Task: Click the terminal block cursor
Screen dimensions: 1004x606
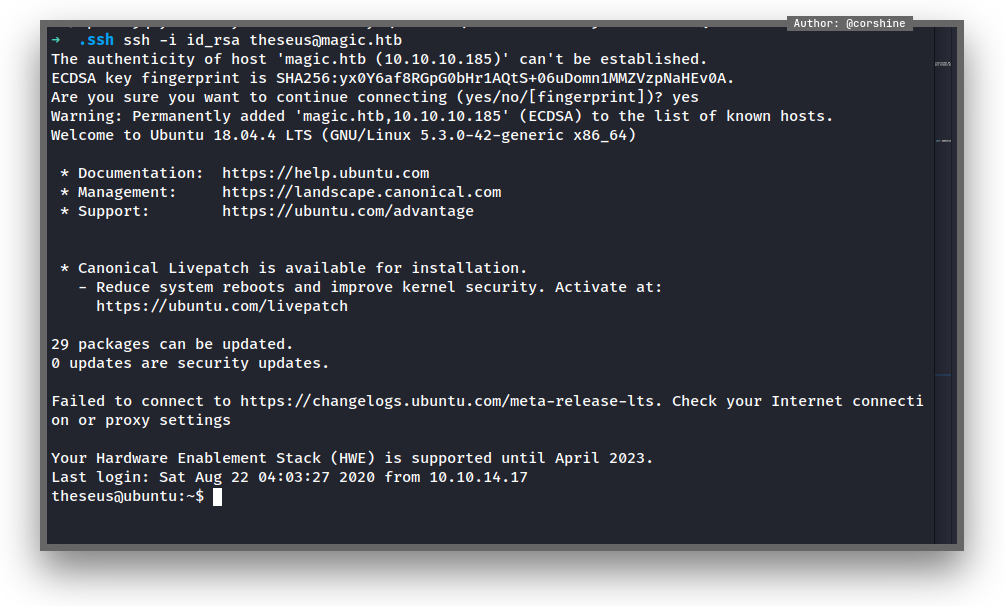Action: 217,497
